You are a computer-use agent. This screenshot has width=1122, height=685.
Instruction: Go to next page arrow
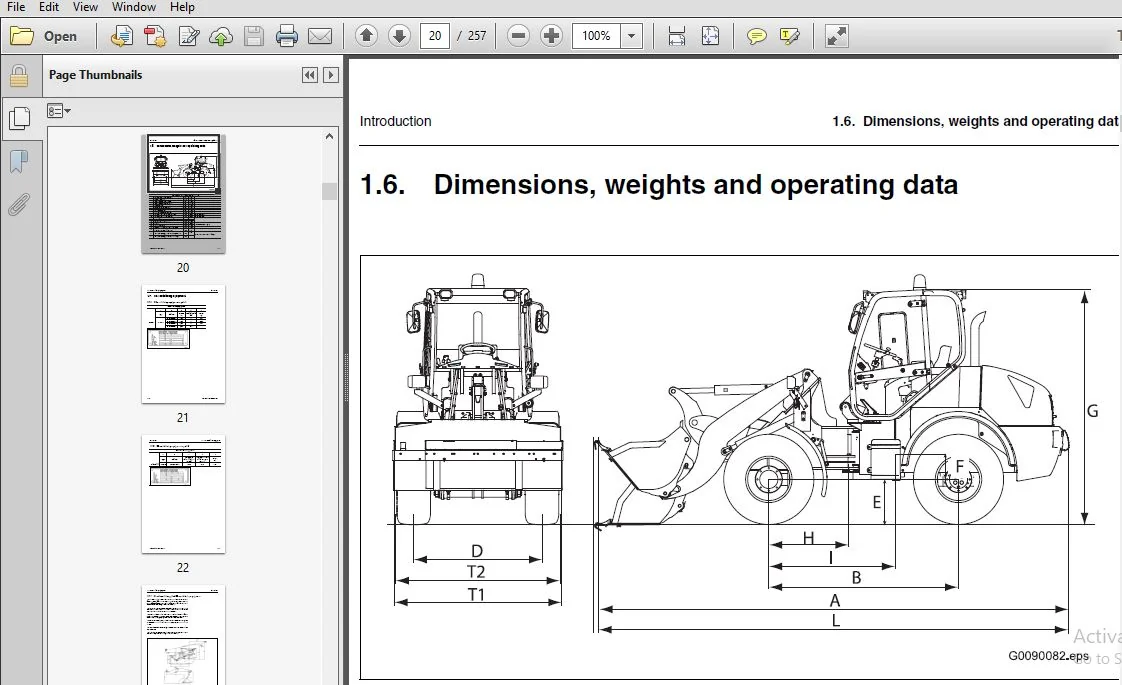point(399,35)
